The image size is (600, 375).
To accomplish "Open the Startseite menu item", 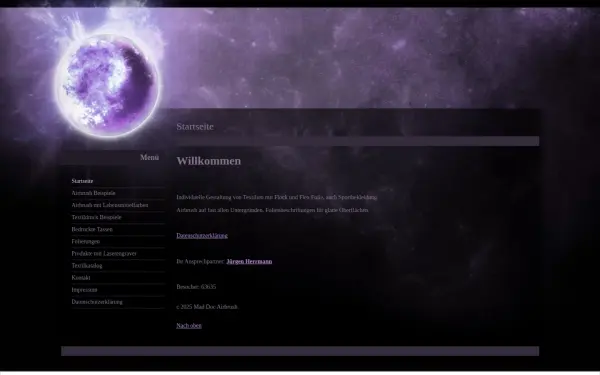I will click(82, 181).
